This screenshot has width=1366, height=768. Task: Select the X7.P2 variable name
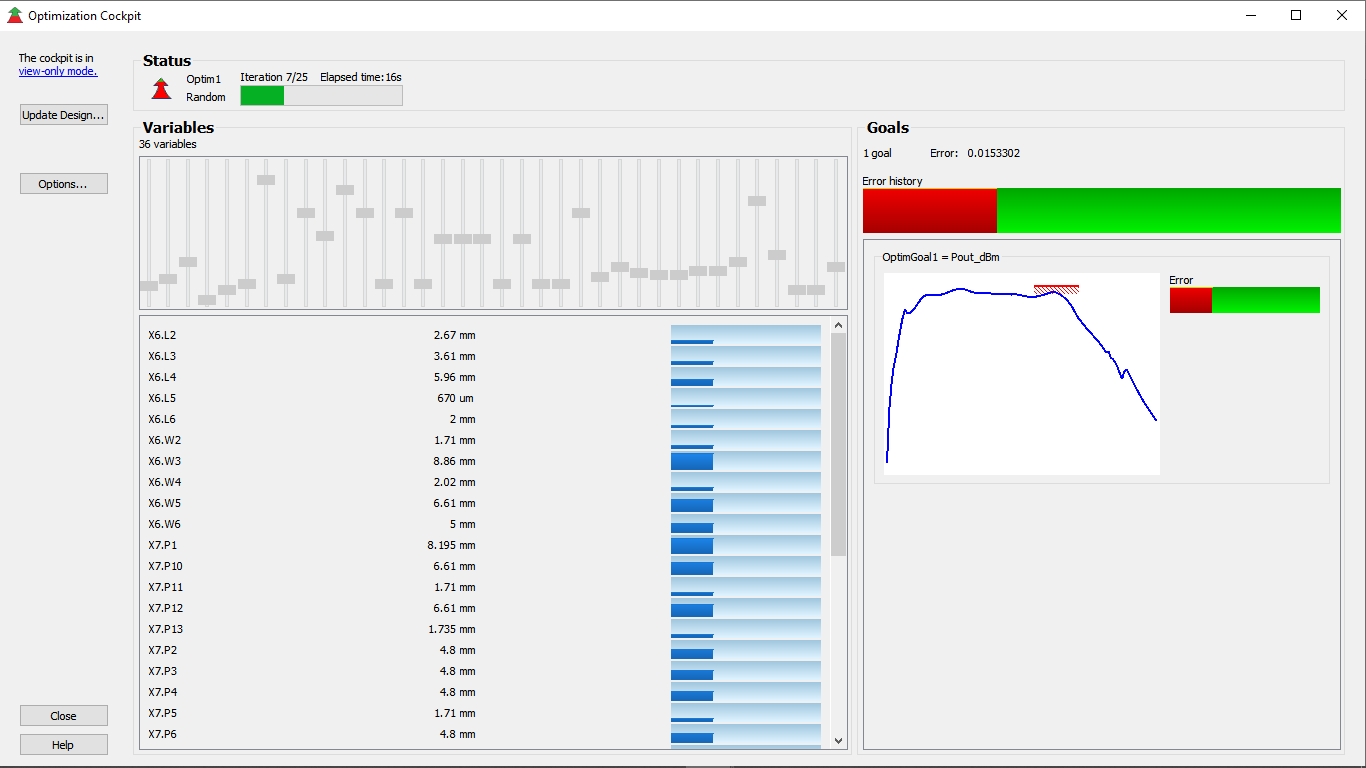(x=162, y=650)
